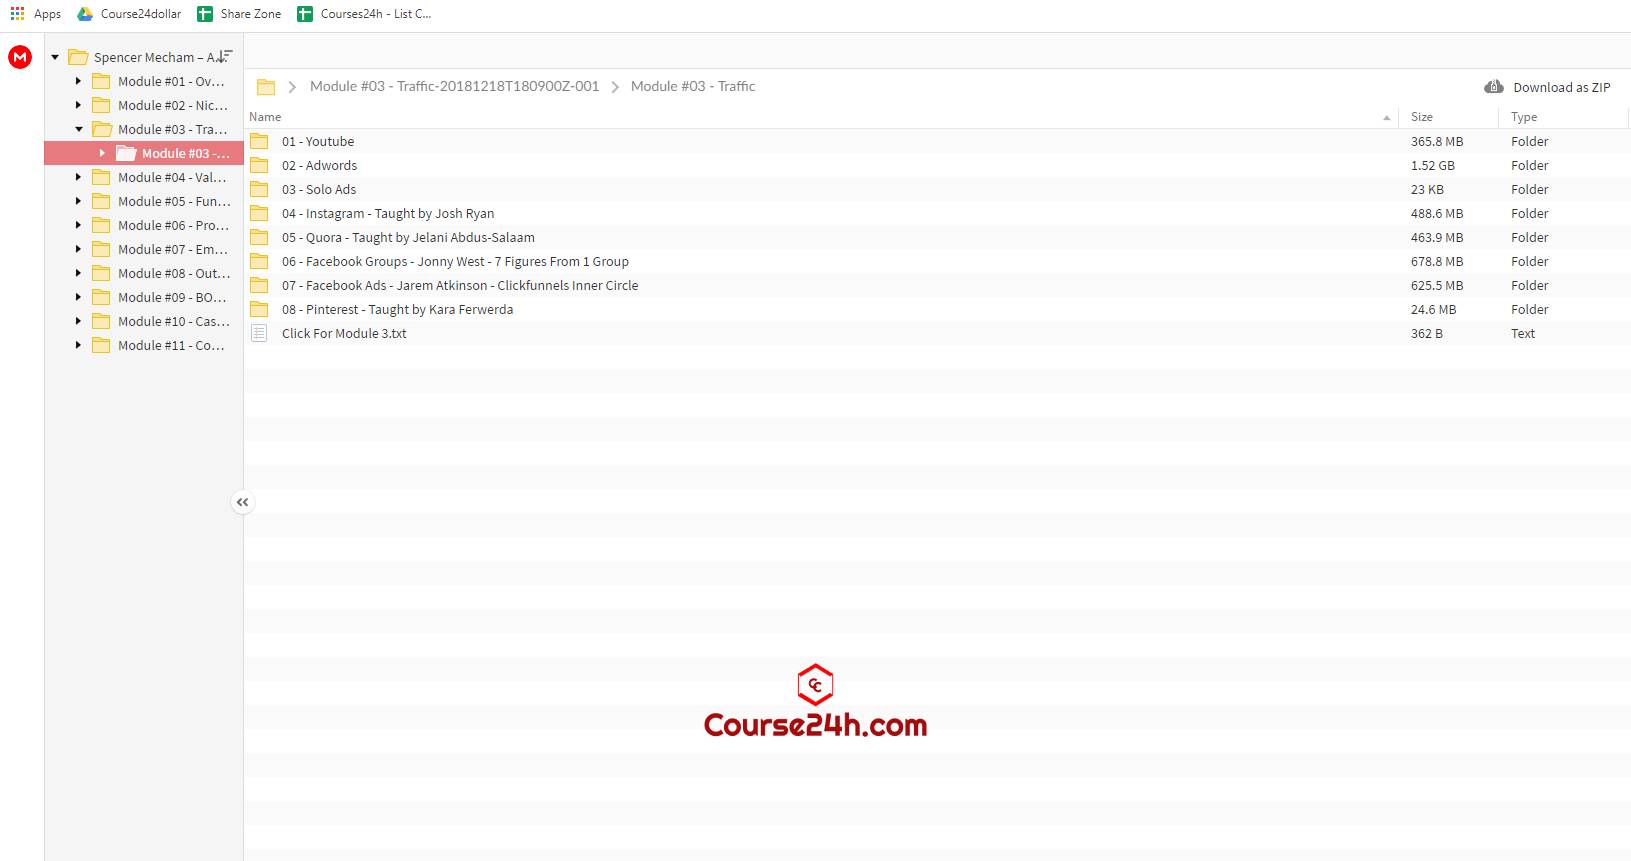Open the 02 - Adwords folder

[x=319, y=165]
